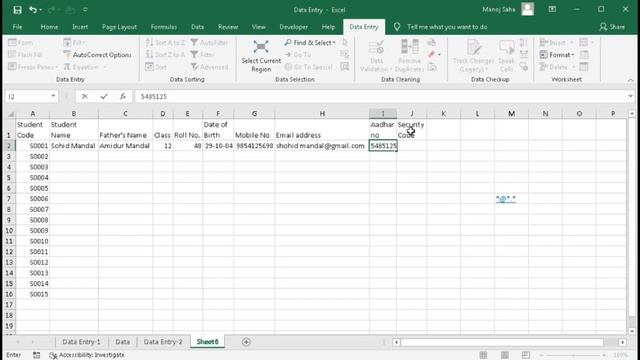Screen dimensions: 640x360
Task: Open the Insert Function fx dialog
Action: [122, 96]
